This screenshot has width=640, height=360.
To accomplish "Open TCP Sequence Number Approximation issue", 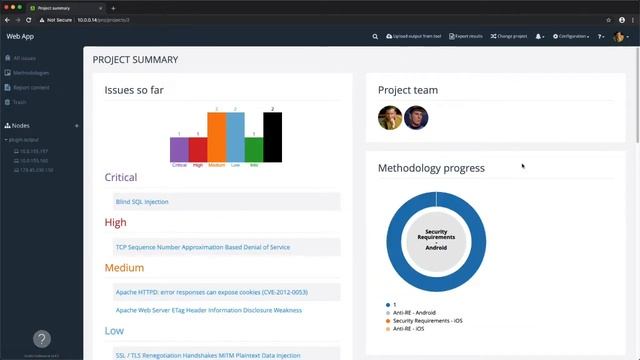I will point(203,247).
